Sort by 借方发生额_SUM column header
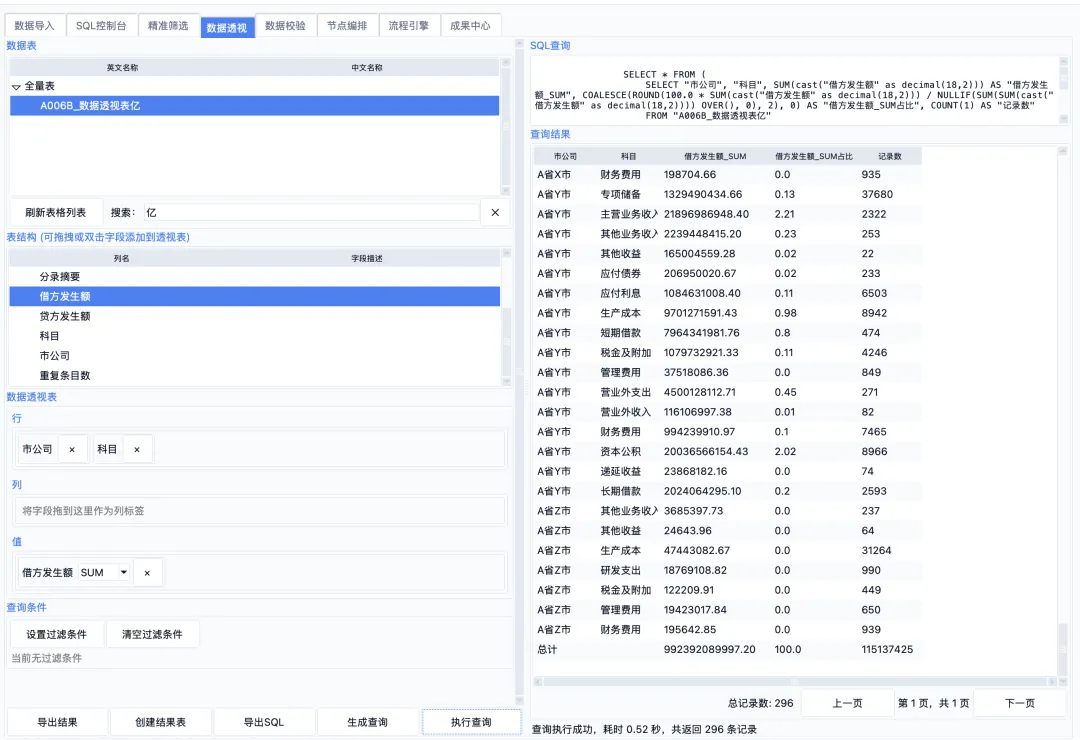This screenshot has height=740, width=1080. click(714, 156)
